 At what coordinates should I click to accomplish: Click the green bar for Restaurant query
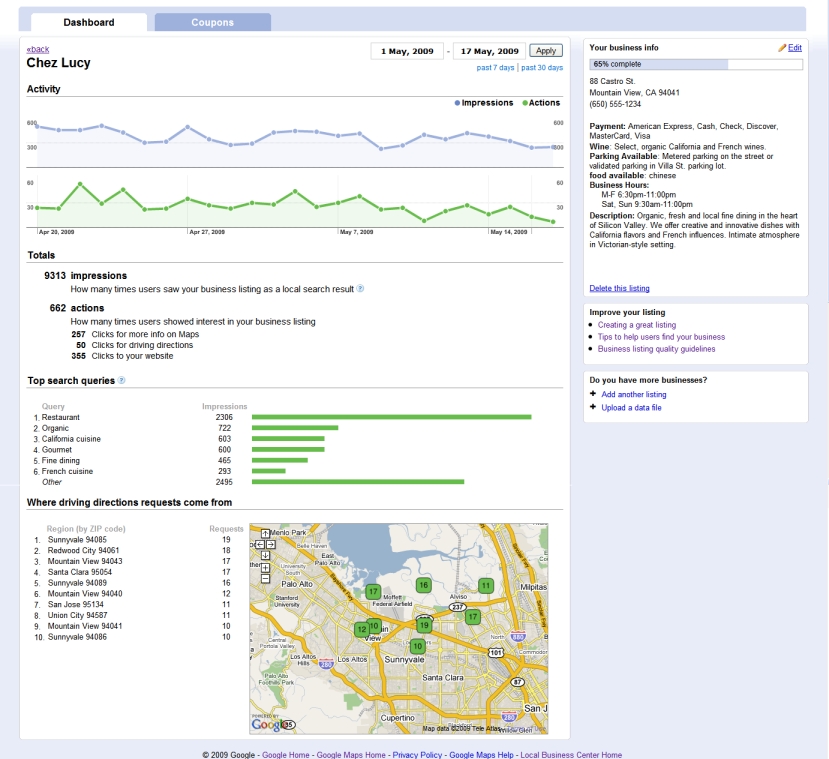tap(391, 417)
